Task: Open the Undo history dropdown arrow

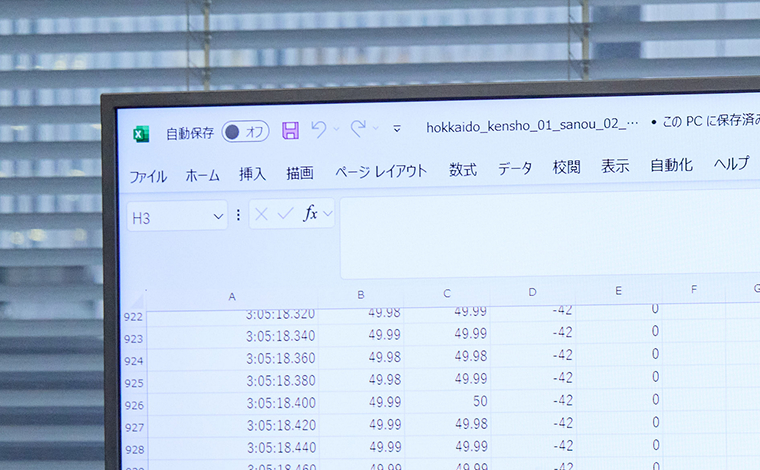Action: point(336,129)
